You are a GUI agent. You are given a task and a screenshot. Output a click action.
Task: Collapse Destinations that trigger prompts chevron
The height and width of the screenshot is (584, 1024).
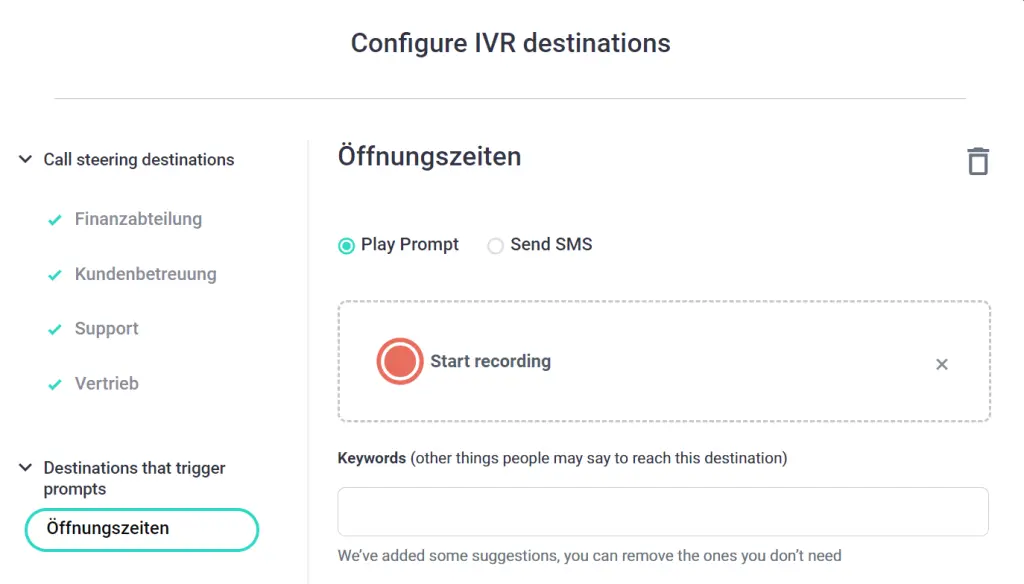coord(25,467)
